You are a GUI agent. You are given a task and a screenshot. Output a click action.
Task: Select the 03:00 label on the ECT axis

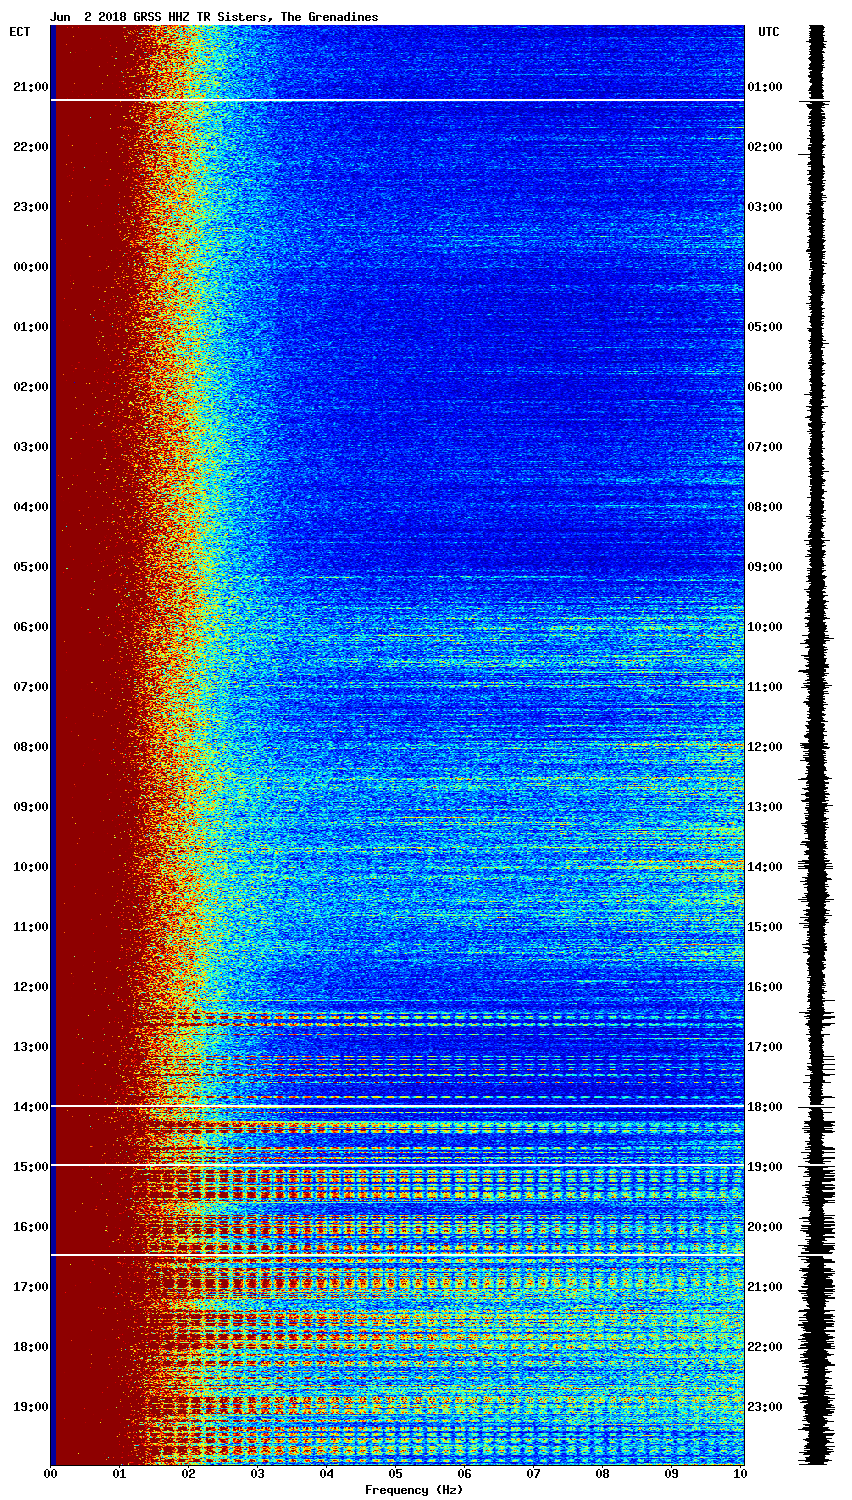click(31, 447)
